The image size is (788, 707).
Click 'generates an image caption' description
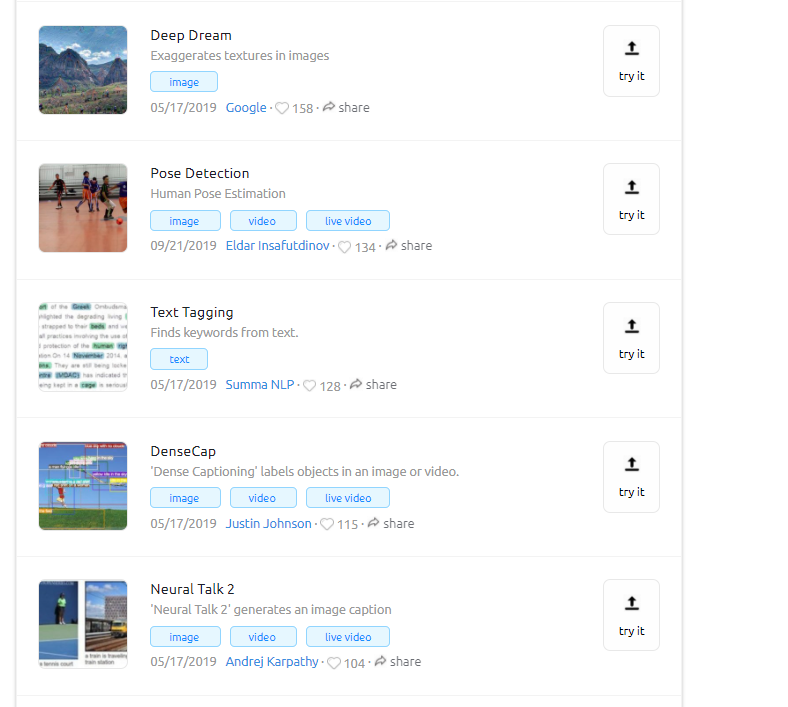tap(313, 610)
